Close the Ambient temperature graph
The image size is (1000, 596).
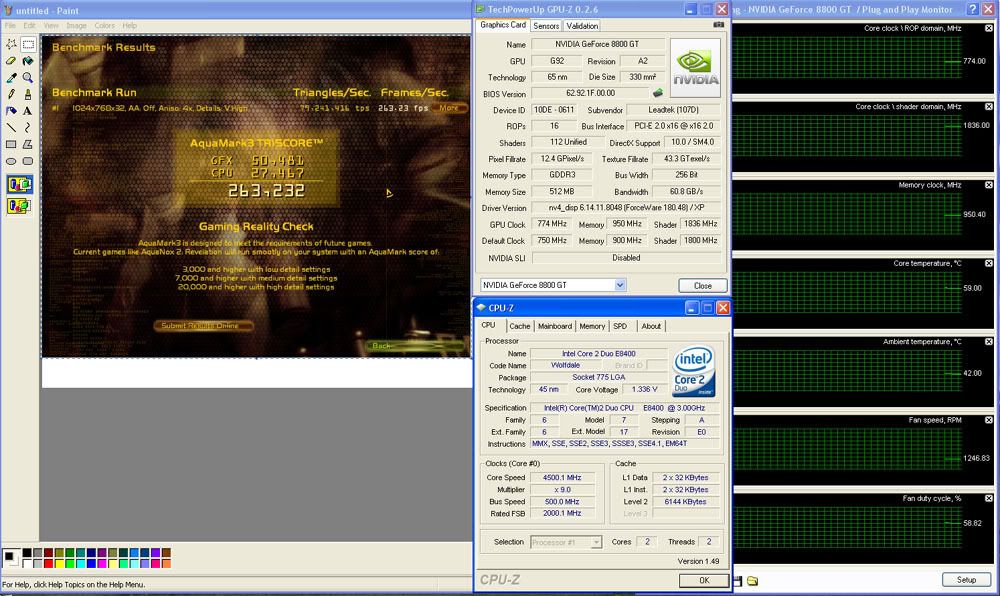(x=989, y=342)
